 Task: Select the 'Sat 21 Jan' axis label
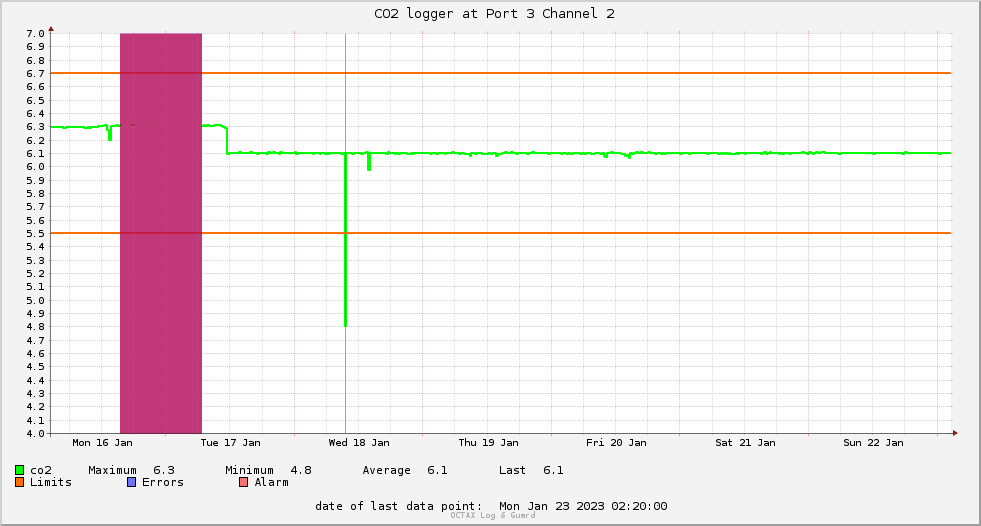(x=745, y=443)
